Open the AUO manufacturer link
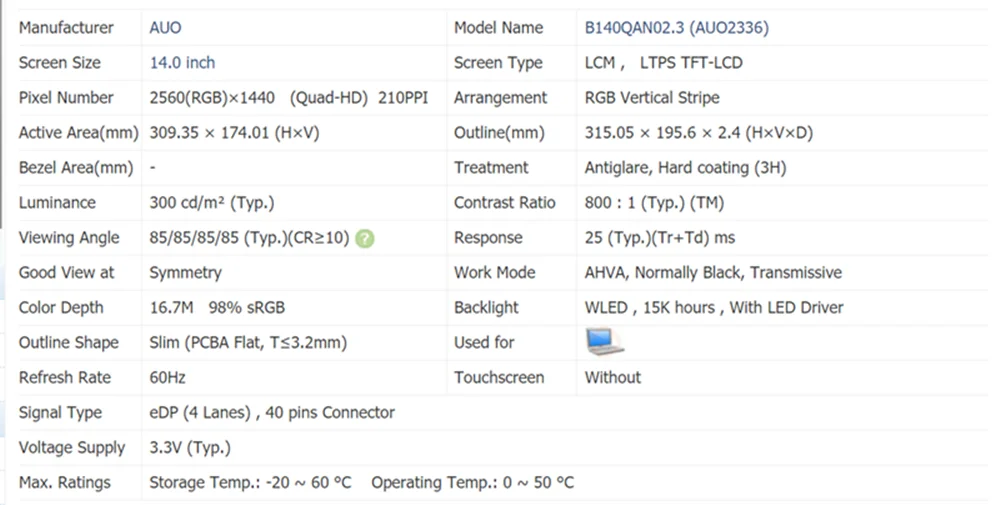 point(165,27)
